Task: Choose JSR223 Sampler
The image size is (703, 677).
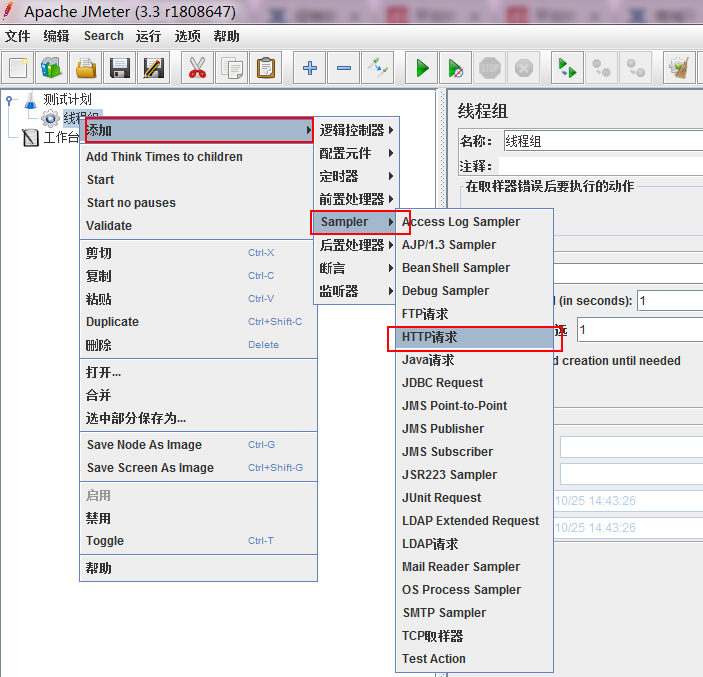Action: (475, 475)
